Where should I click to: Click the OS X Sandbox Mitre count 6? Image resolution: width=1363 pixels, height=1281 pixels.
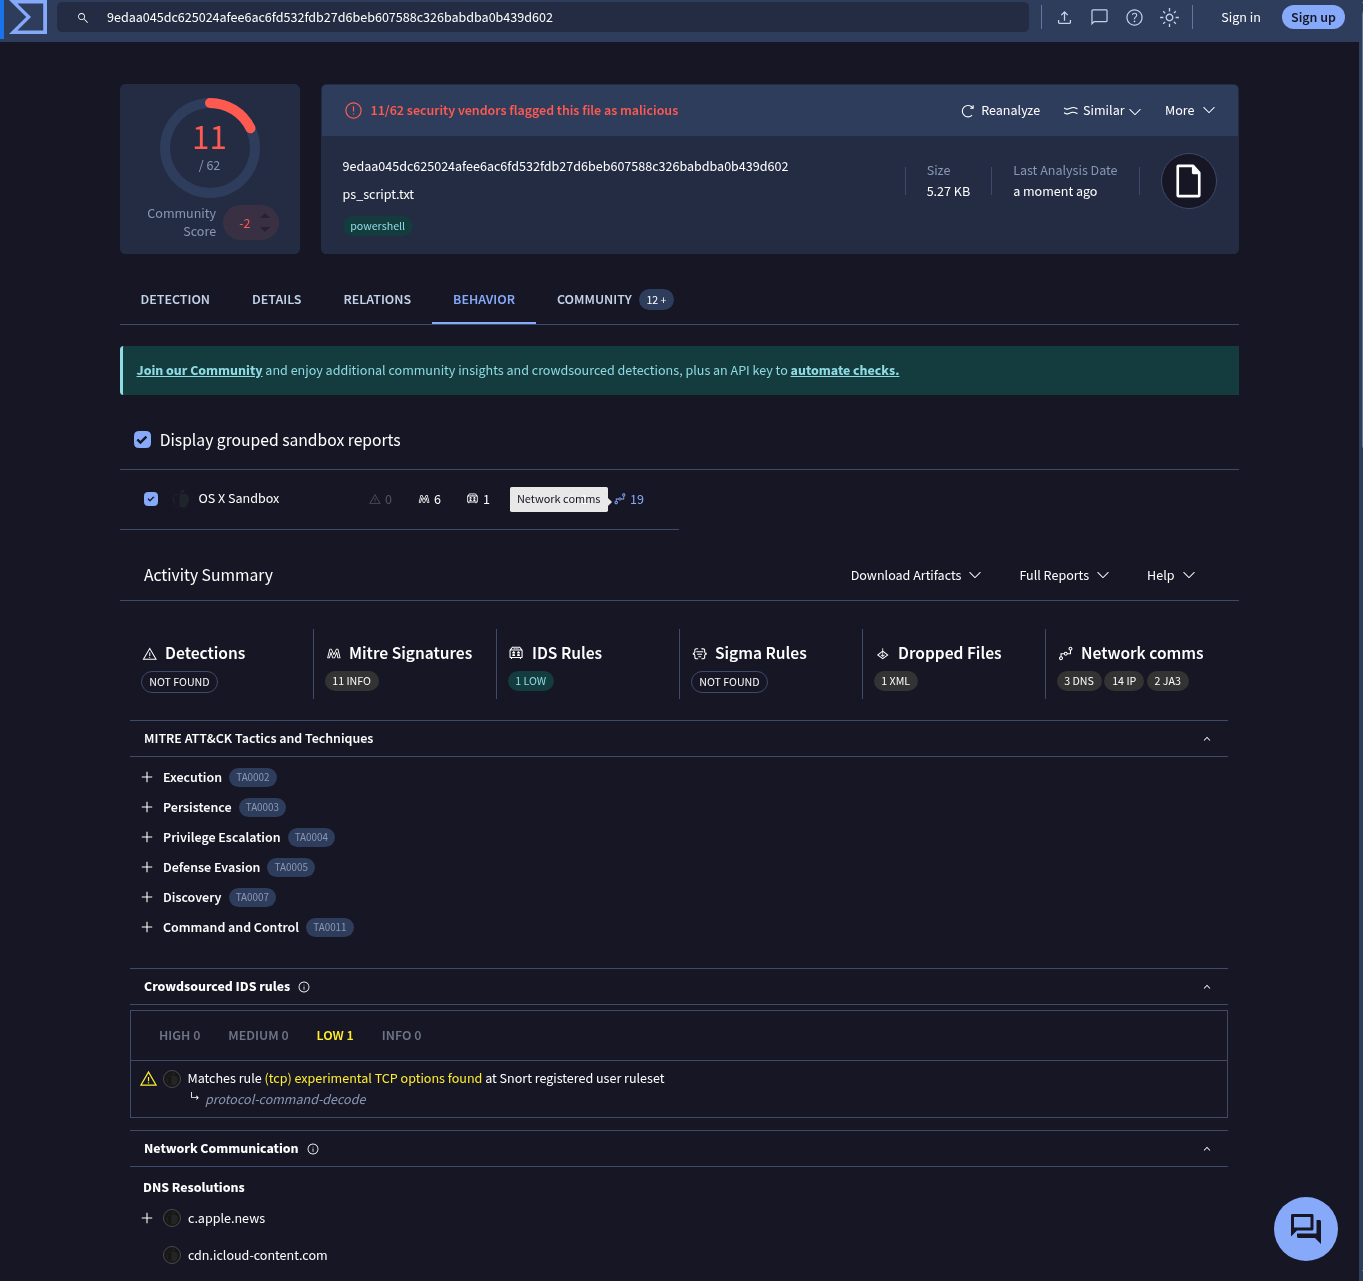coord(429,499)
